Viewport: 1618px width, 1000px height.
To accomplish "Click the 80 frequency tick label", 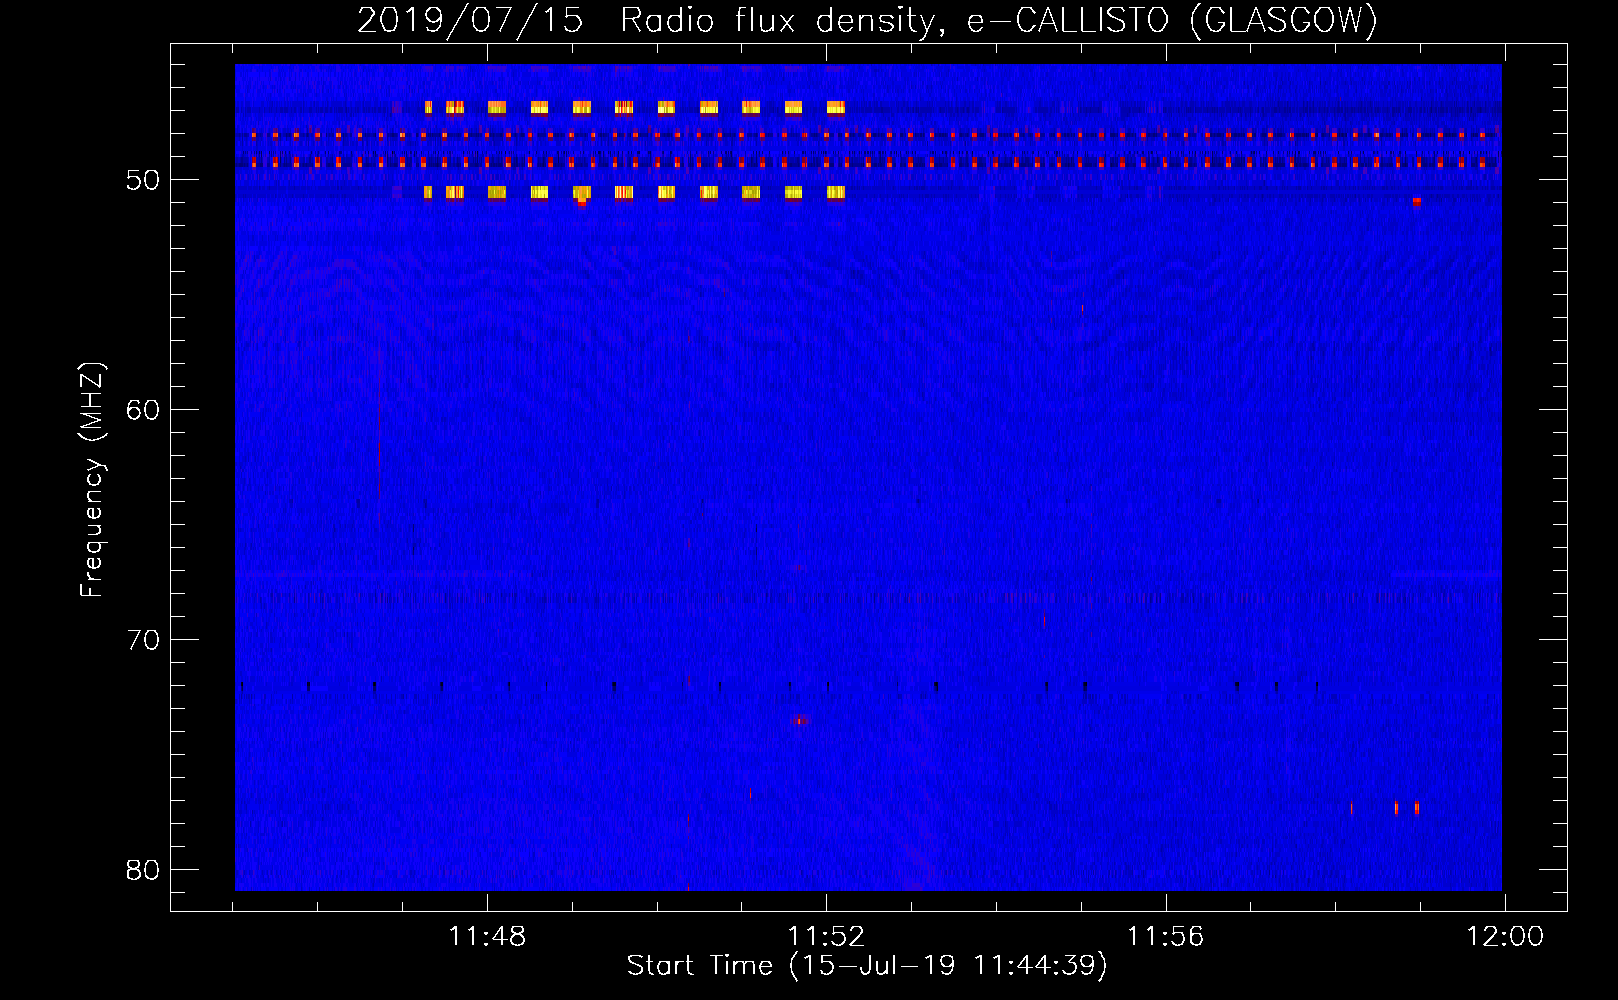I will [143, 870].
